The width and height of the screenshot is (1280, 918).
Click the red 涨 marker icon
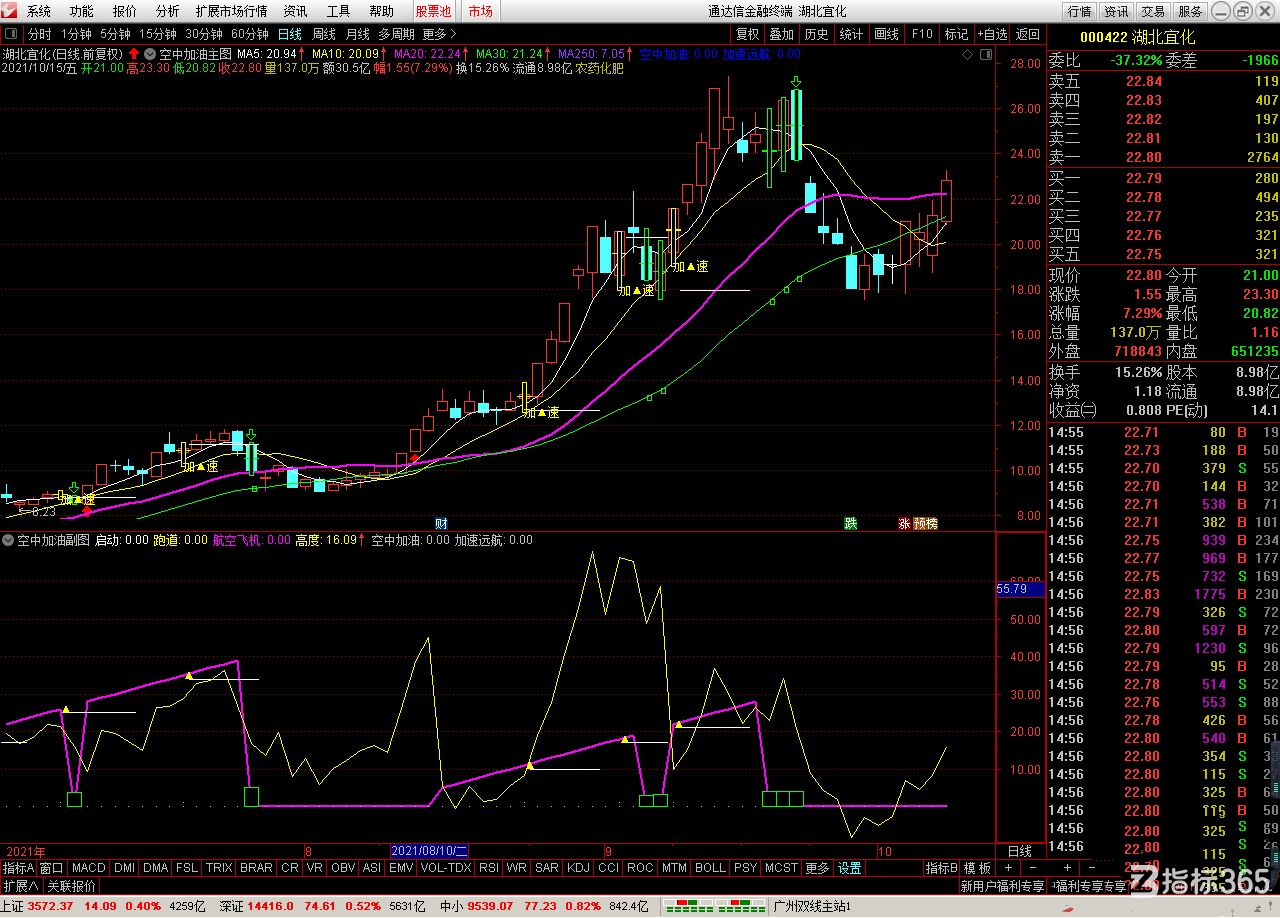904,523
